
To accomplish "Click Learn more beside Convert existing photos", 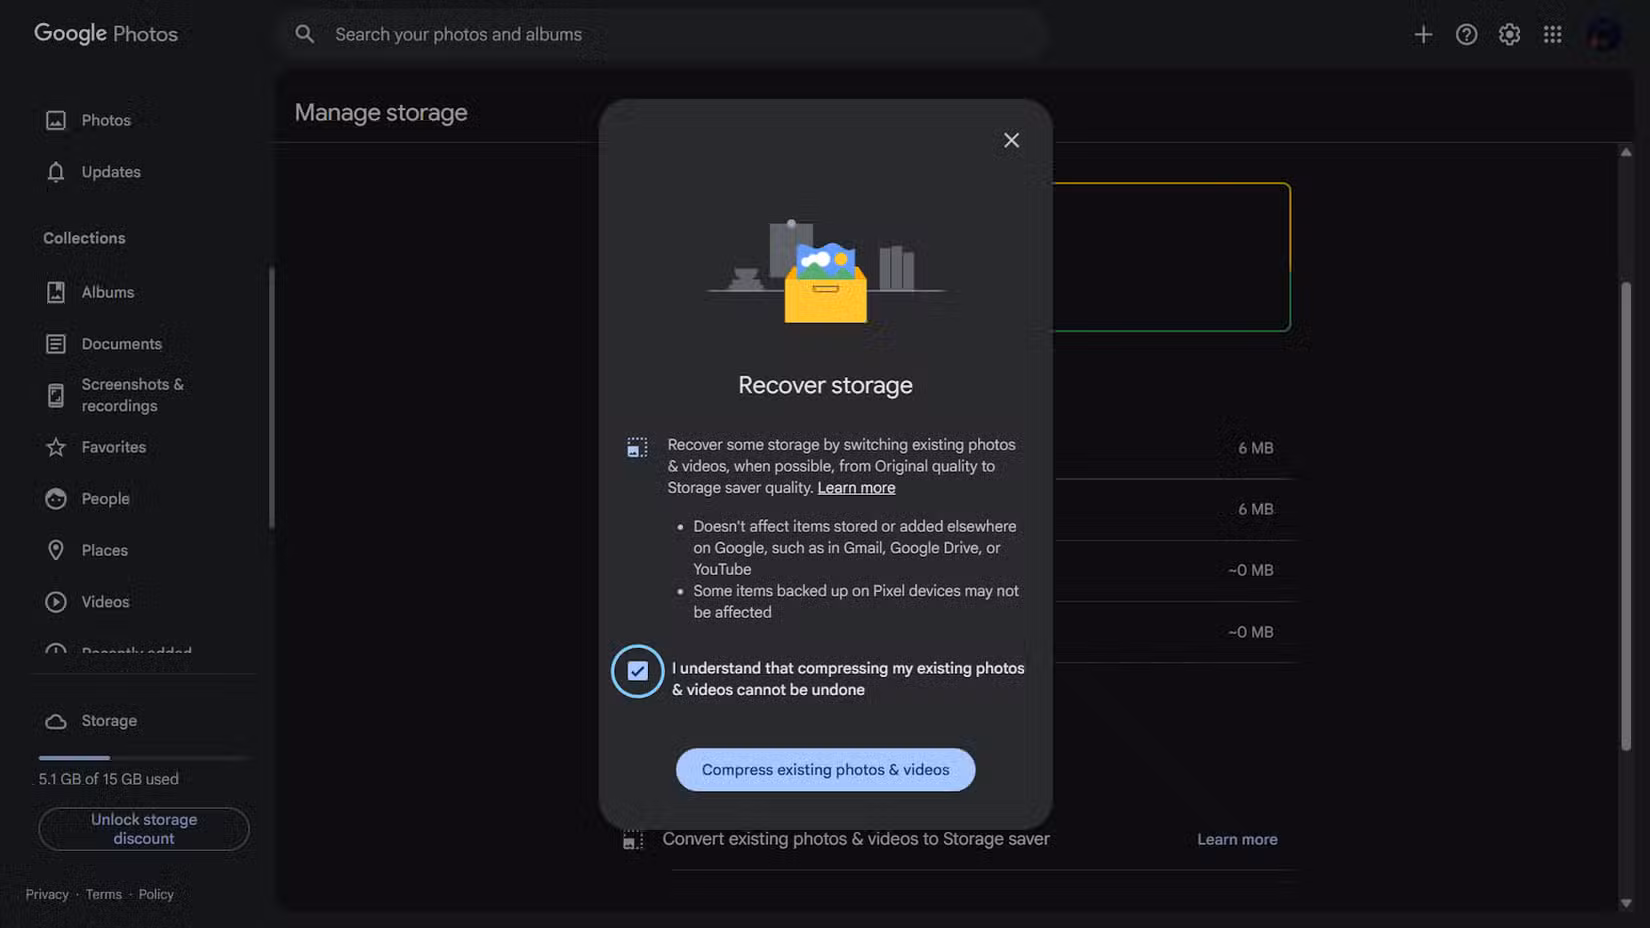I will [1237, 840].
